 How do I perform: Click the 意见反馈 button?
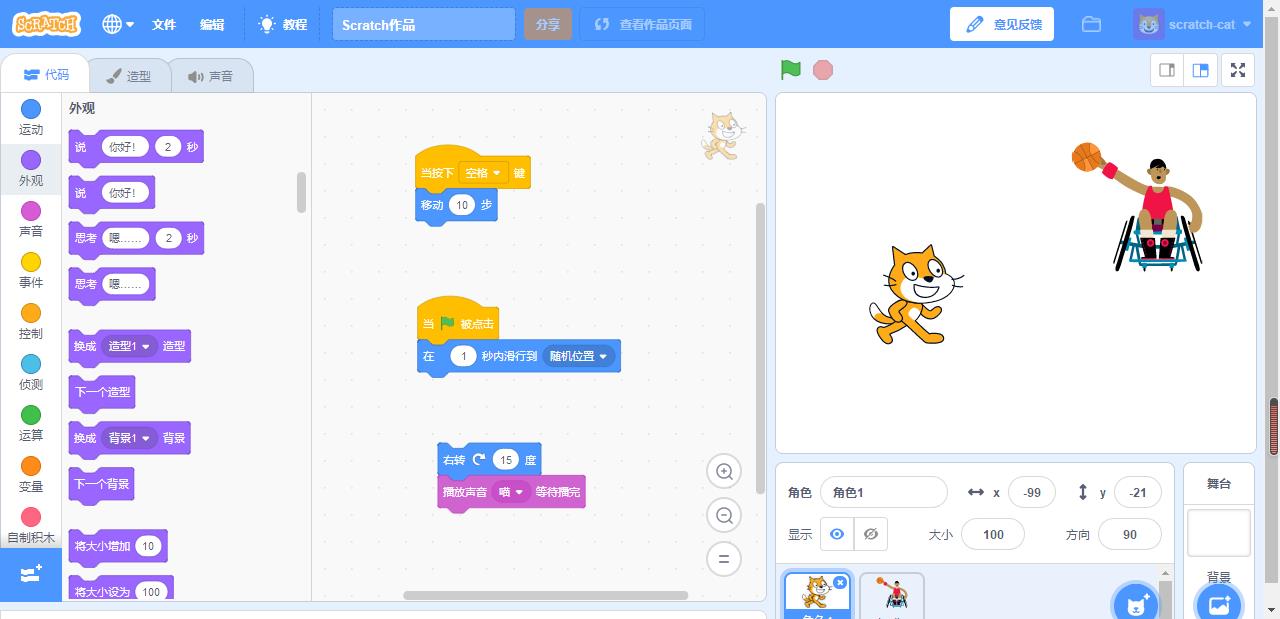[x=1002, y=24]
